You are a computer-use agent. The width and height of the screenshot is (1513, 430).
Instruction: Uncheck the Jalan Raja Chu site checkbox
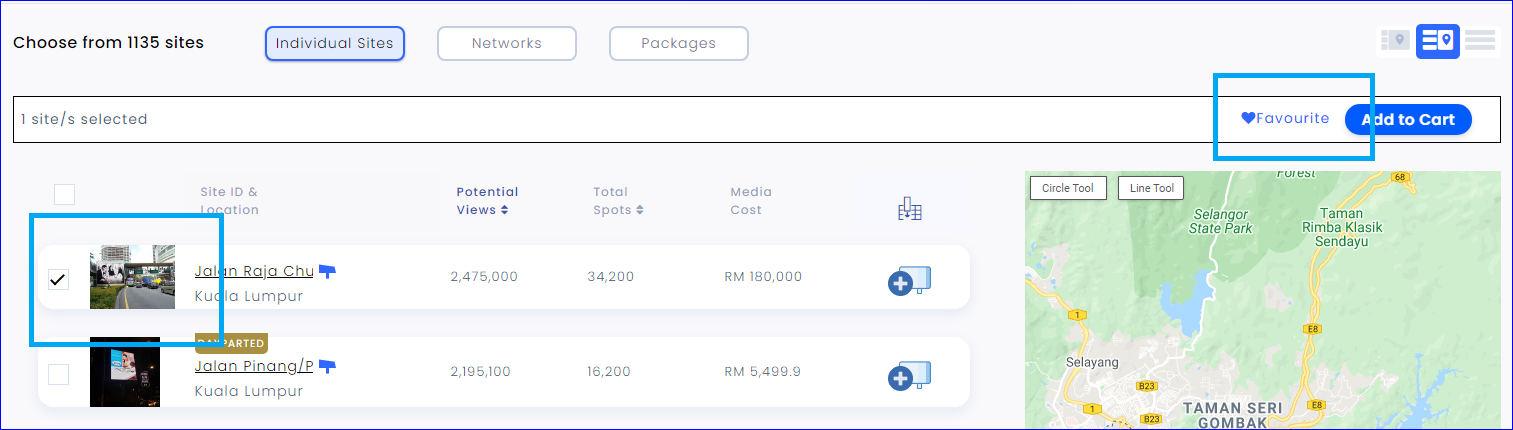click(x=59, y=280)
